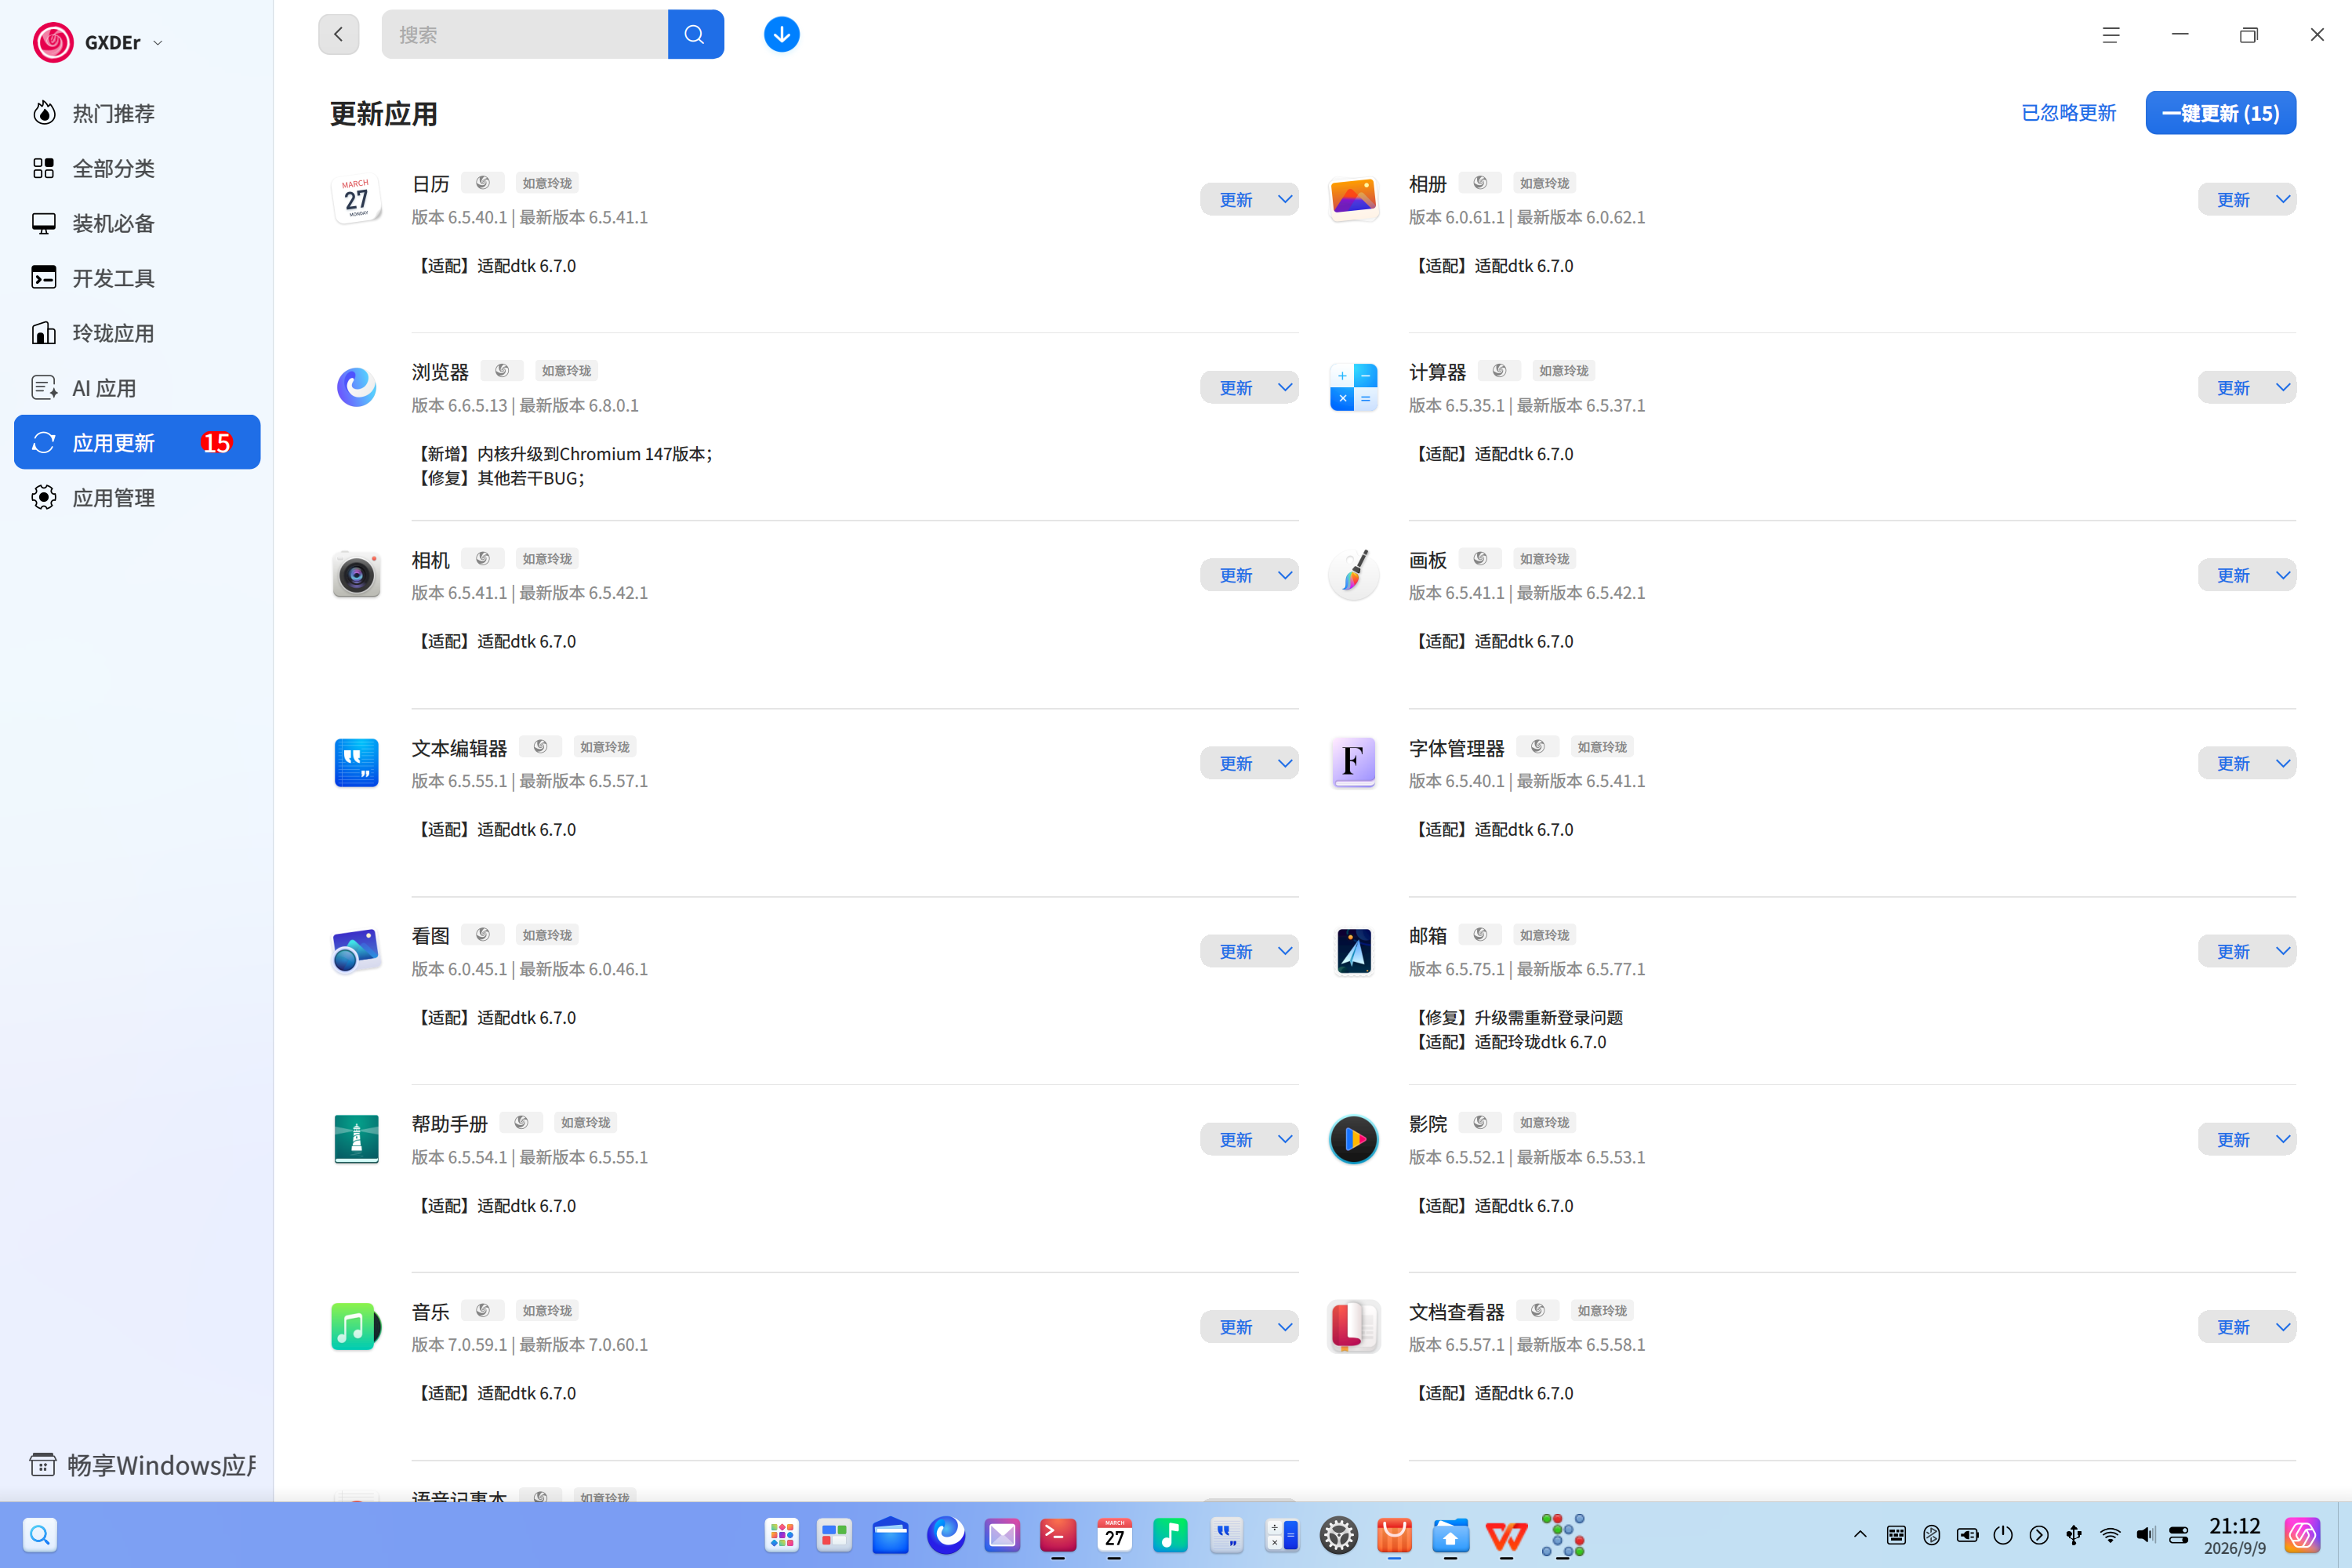Click 更新 for 文本编辑器

(1236, 763)
